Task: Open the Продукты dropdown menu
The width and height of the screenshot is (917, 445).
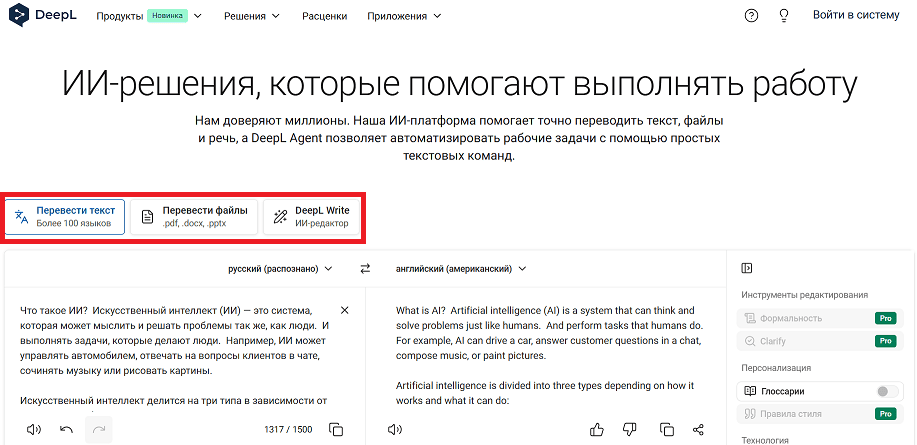Action: [x=149, y=16]
